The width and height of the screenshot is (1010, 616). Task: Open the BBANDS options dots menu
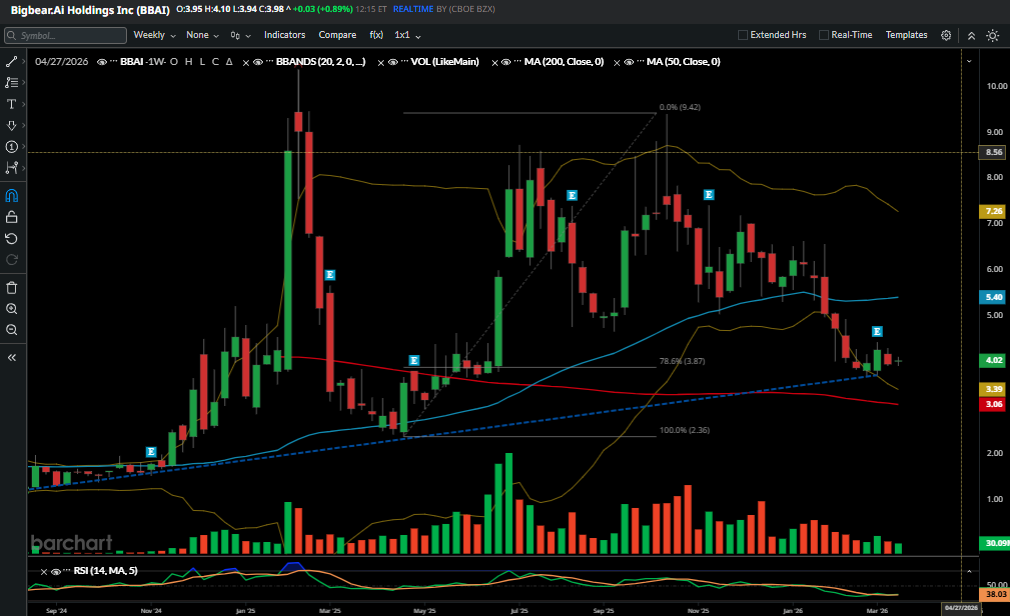click(x=269, y=62)
